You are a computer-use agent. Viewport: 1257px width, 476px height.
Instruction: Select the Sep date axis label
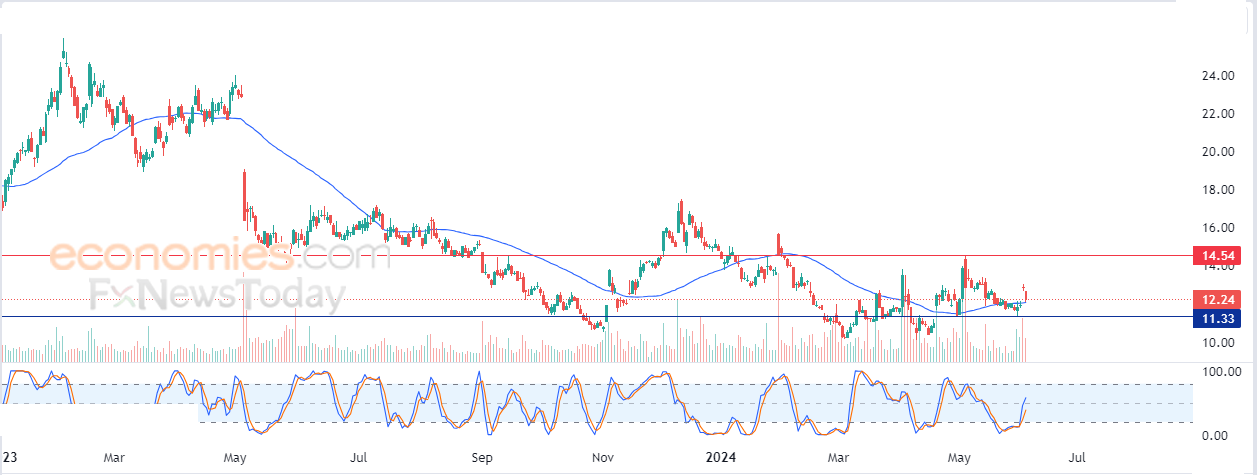(482, 458)
